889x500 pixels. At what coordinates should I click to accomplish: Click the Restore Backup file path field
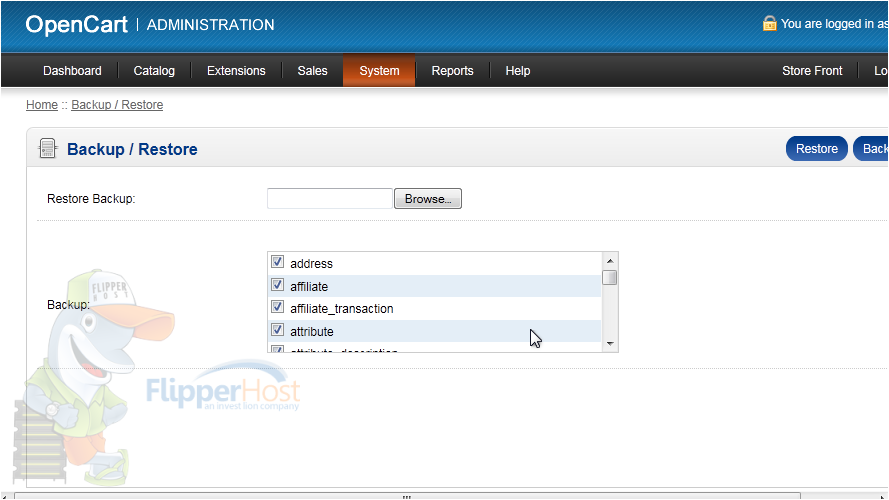[x=330, y=199]
